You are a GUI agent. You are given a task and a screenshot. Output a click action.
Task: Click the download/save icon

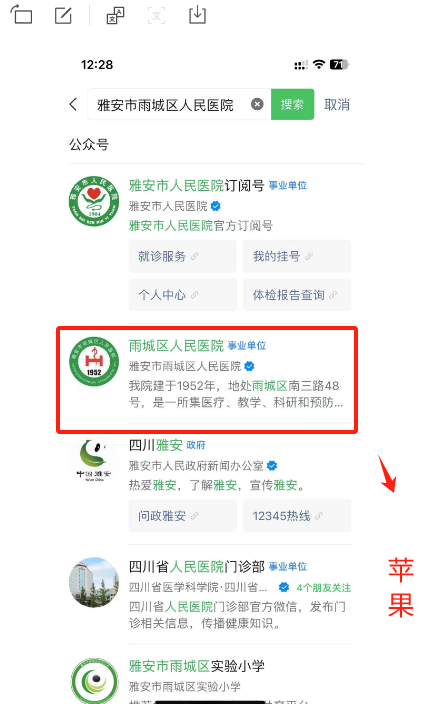point(197,15)
